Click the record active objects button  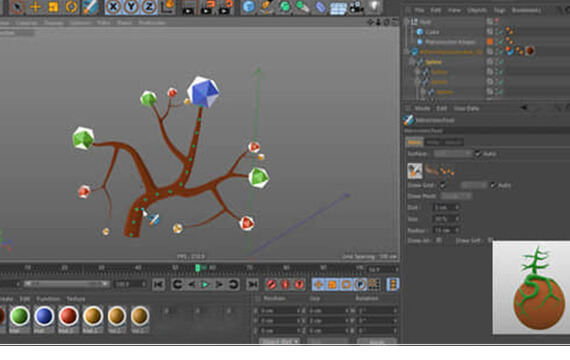coord(271,284)
